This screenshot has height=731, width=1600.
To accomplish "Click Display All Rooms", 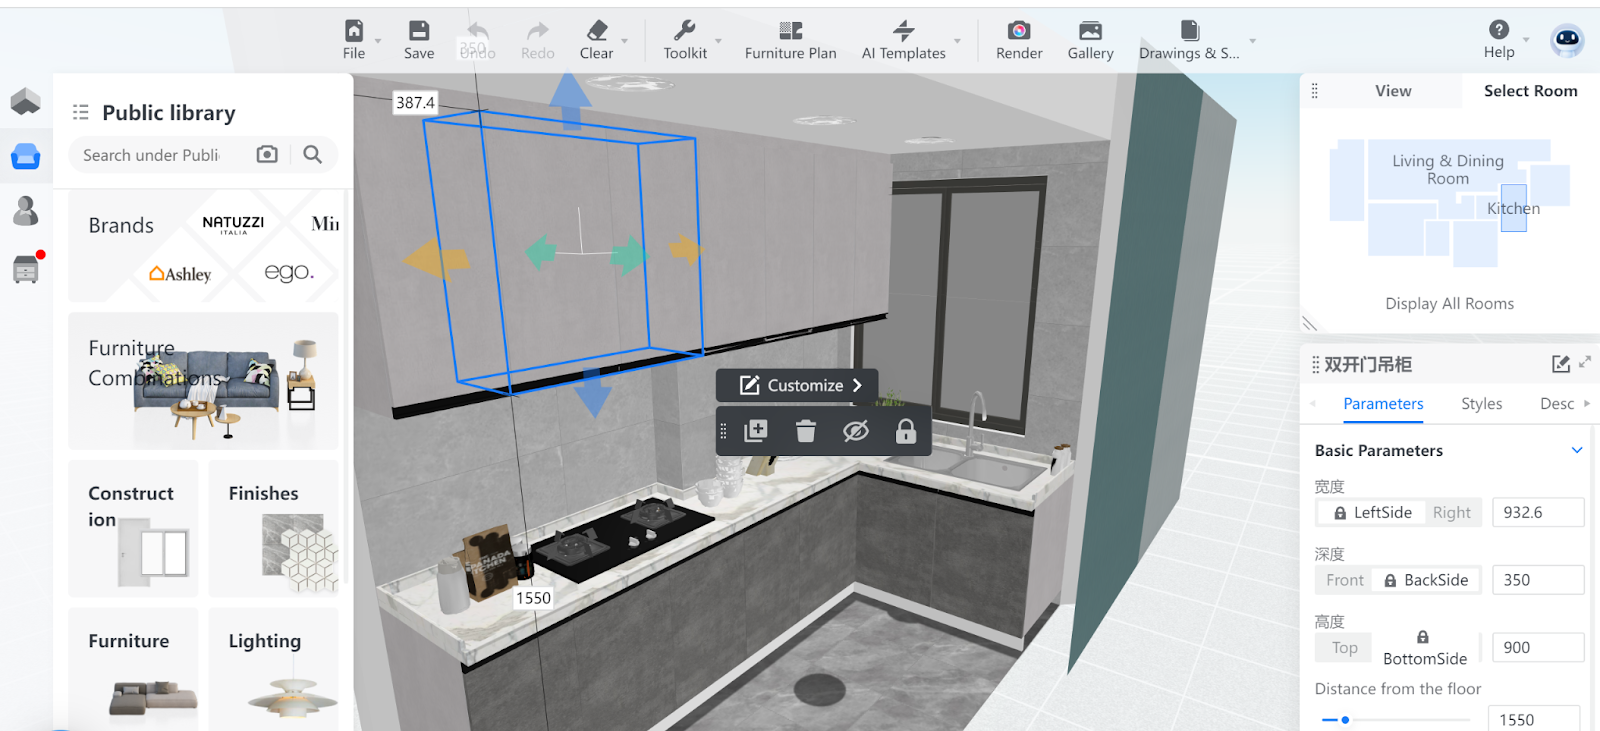I will coord(1449,304).
